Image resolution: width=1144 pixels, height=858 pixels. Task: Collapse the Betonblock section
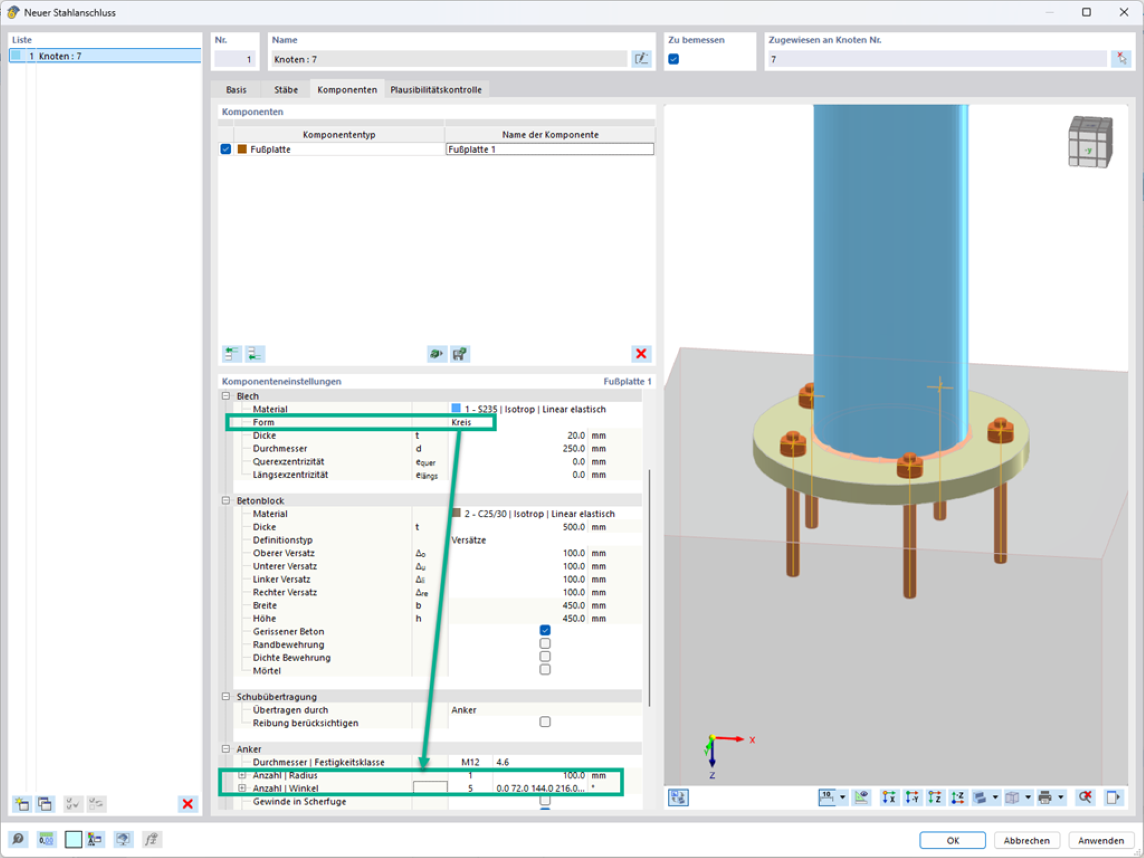click(x=226, y=500)
